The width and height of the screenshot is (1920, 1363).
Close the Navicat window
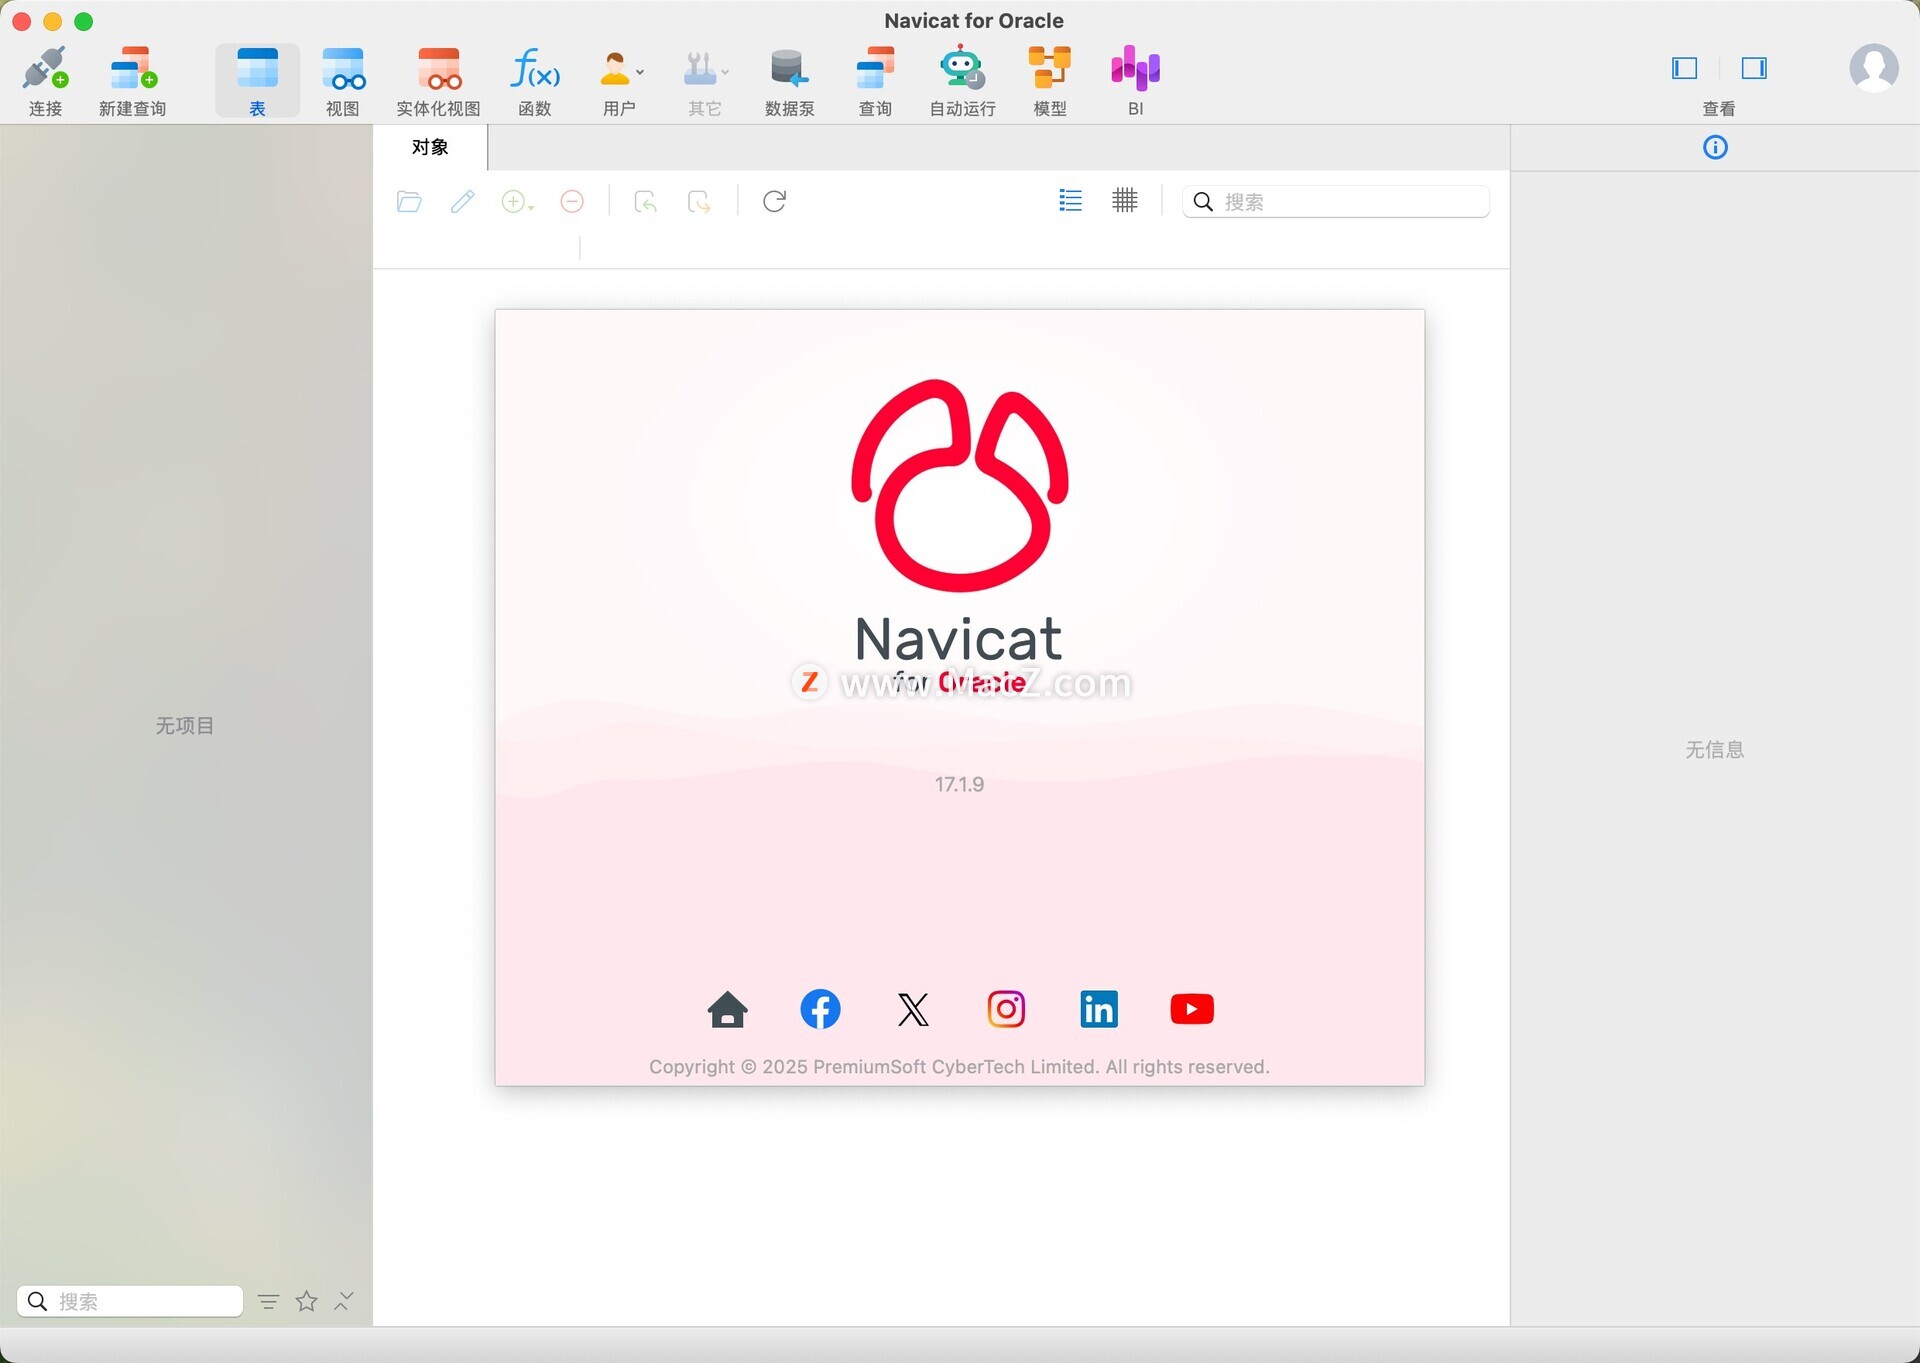click(x=21, y=21)
